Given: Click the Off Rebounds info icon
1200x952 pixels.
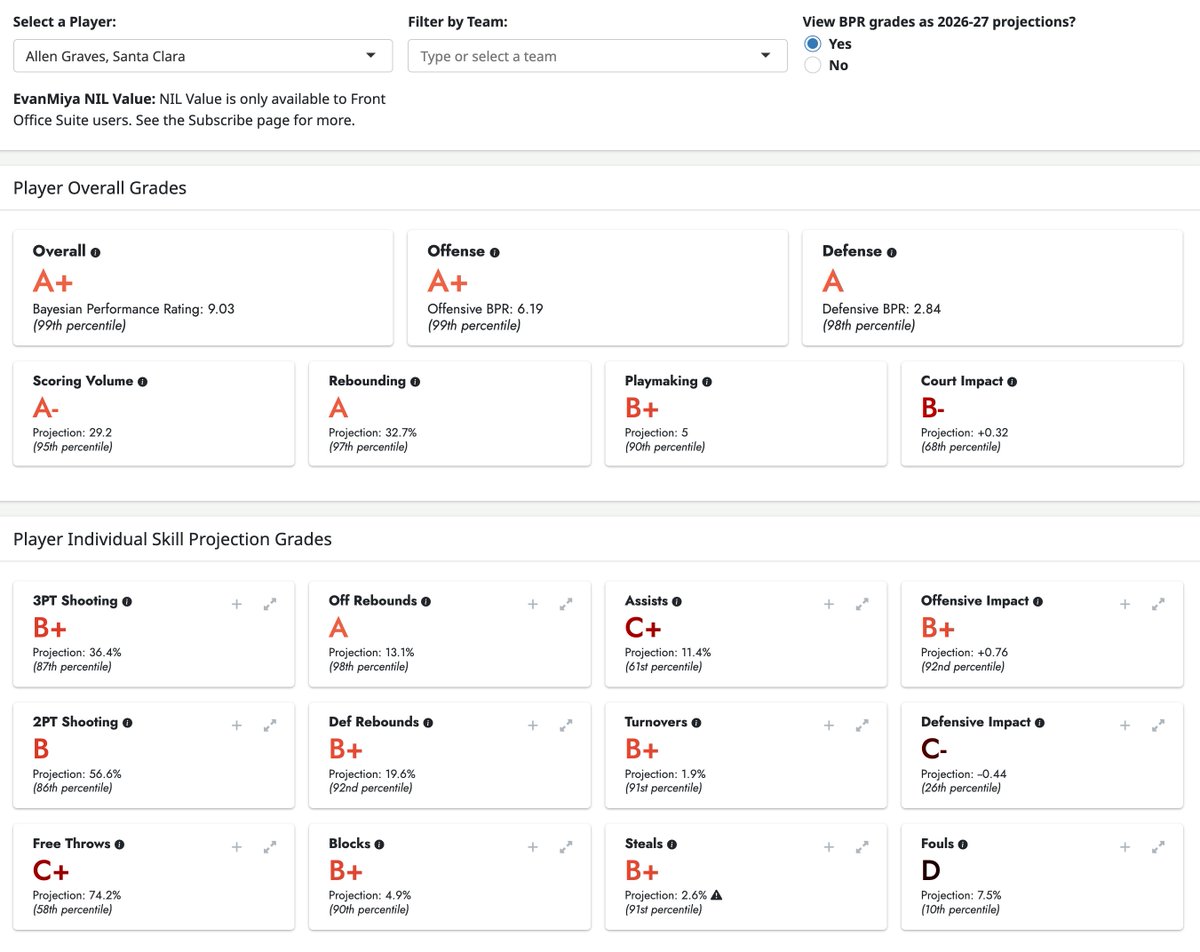Looking at the screenshot, I should (426, 602).
